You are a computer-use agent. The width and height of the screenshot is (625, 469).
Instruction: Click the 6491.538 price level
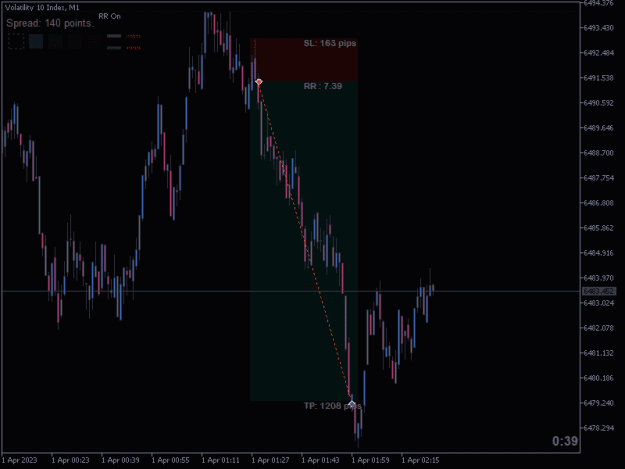tap(599, 78)
